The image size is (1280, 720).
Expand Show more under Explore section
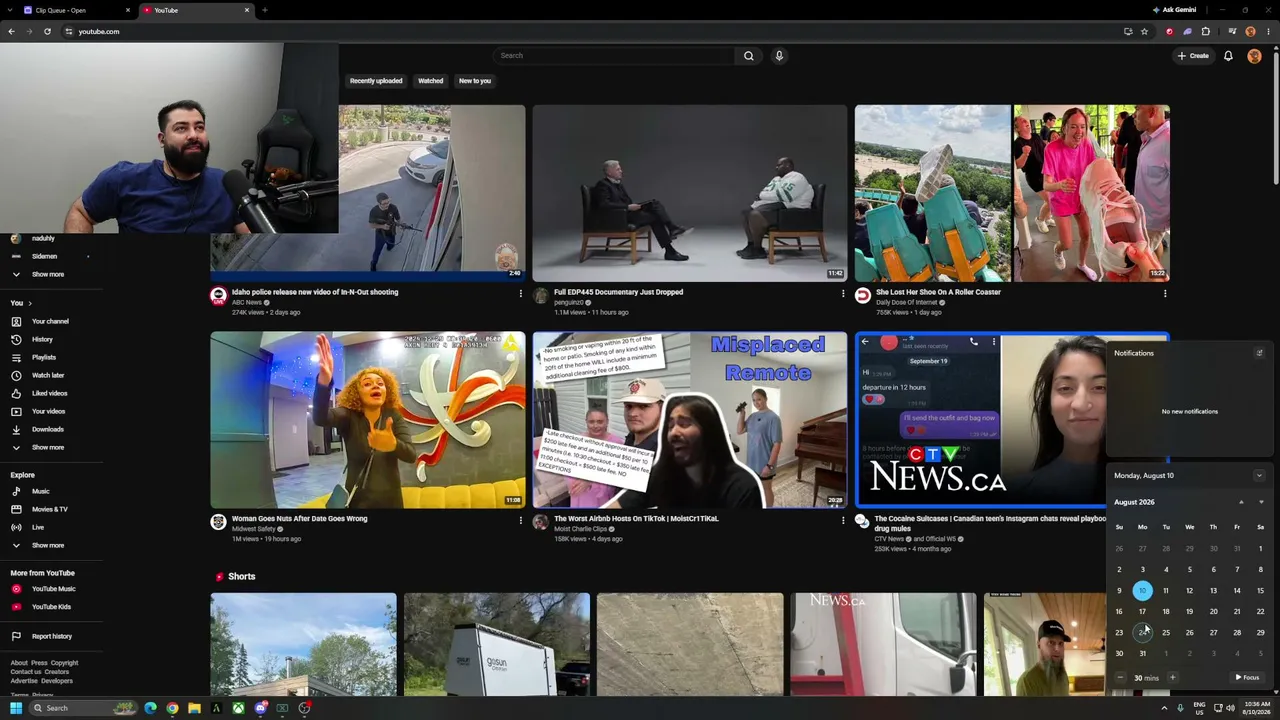47,545
